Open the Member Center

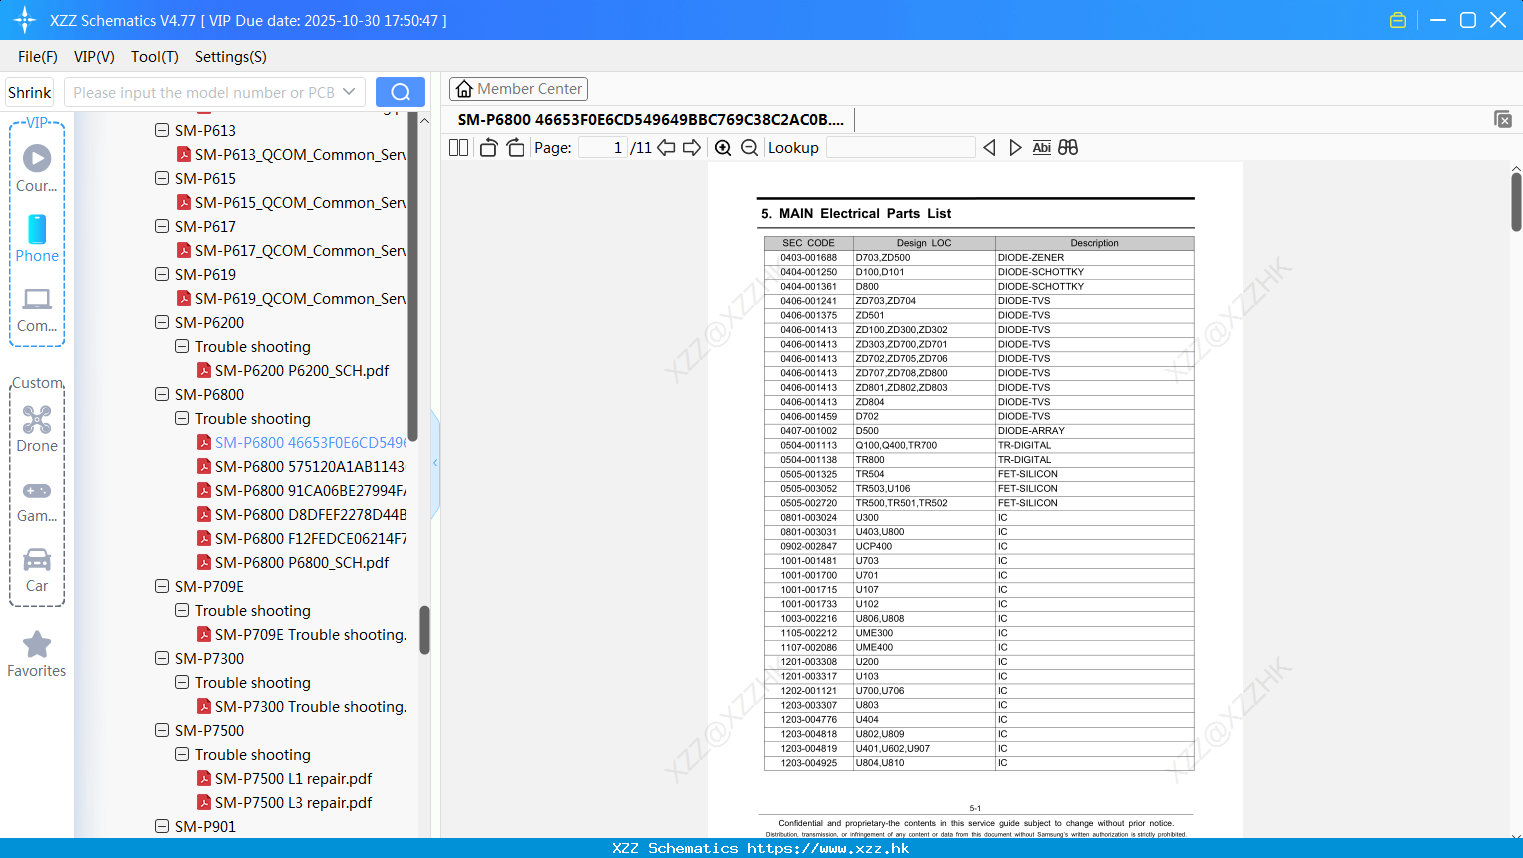pos(518,89)
